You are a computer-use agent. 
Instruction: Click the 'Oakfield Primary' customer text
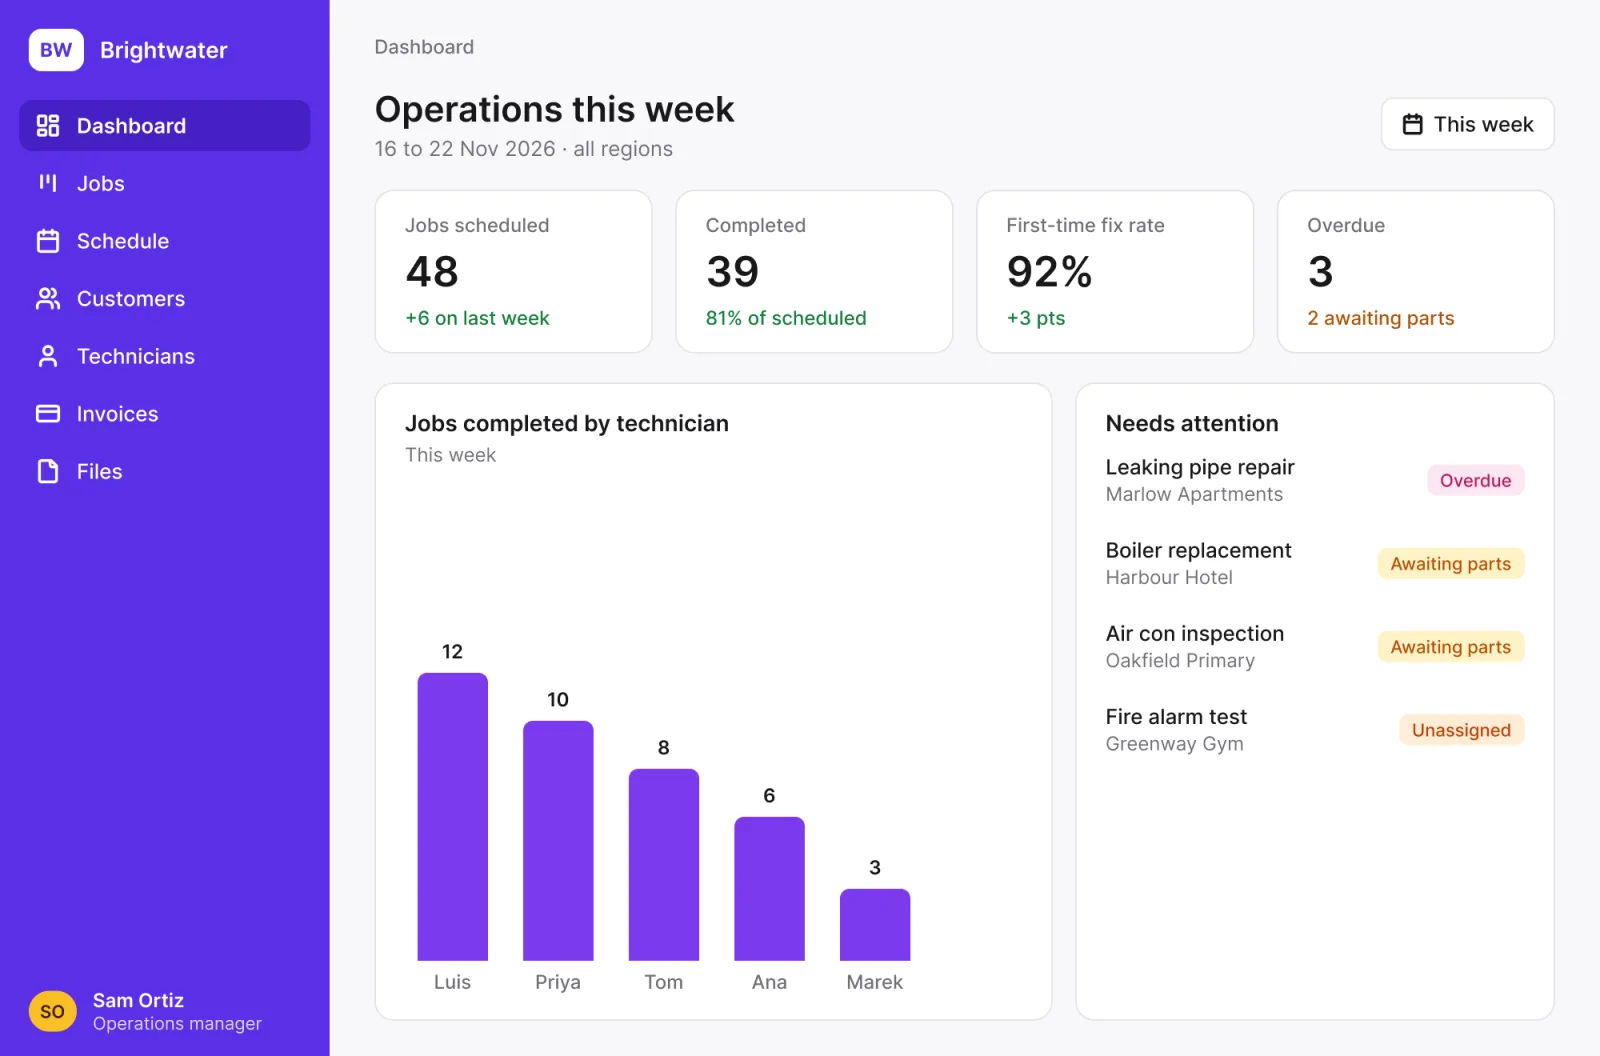1180,660
